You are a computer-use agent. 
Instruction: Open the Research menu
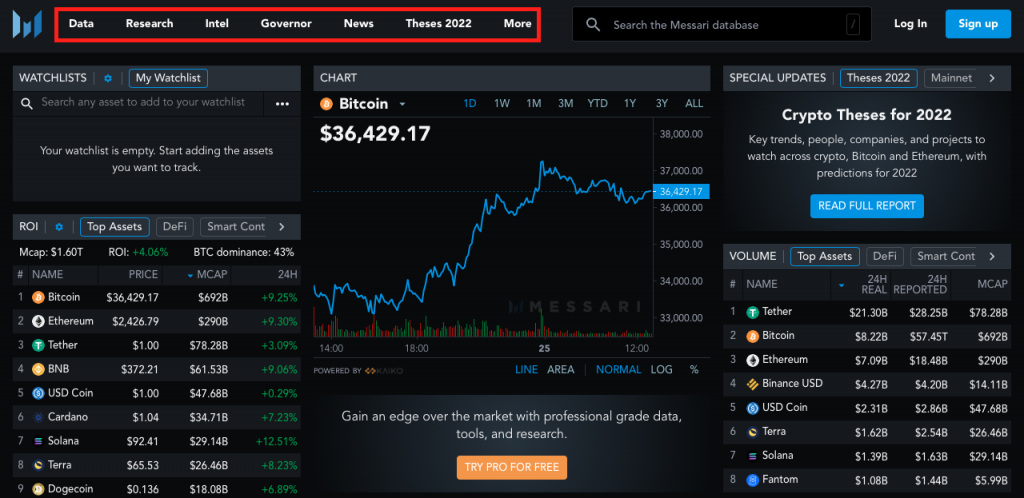click(x=149, y=24)
